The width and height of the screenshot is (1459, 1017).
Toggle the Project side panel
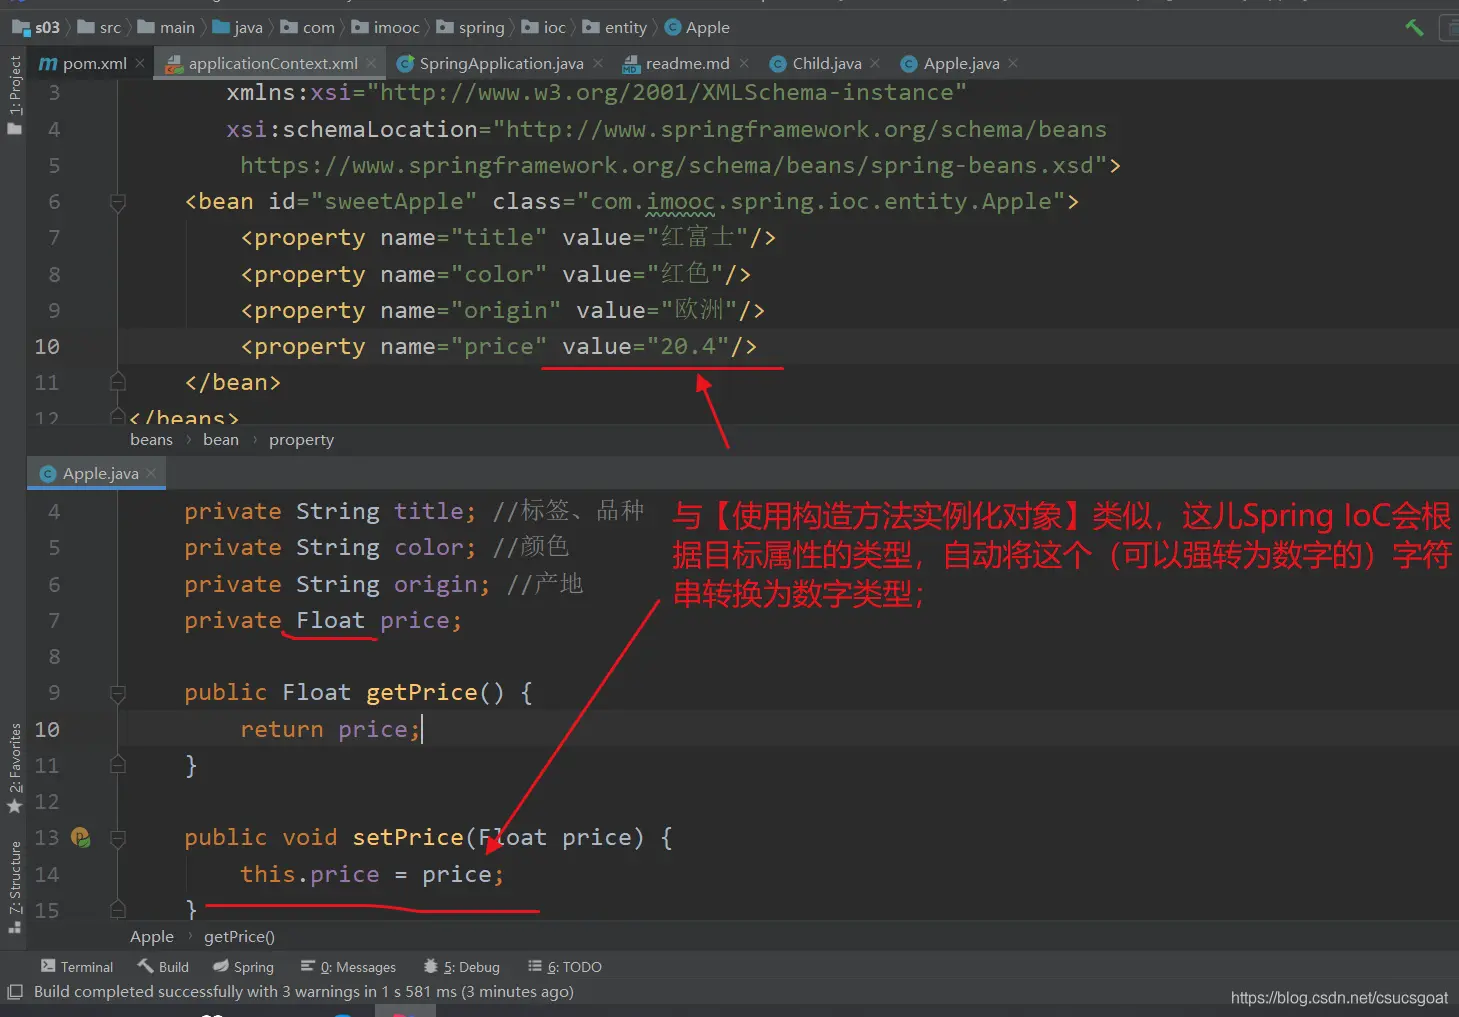tap(14, 95)
